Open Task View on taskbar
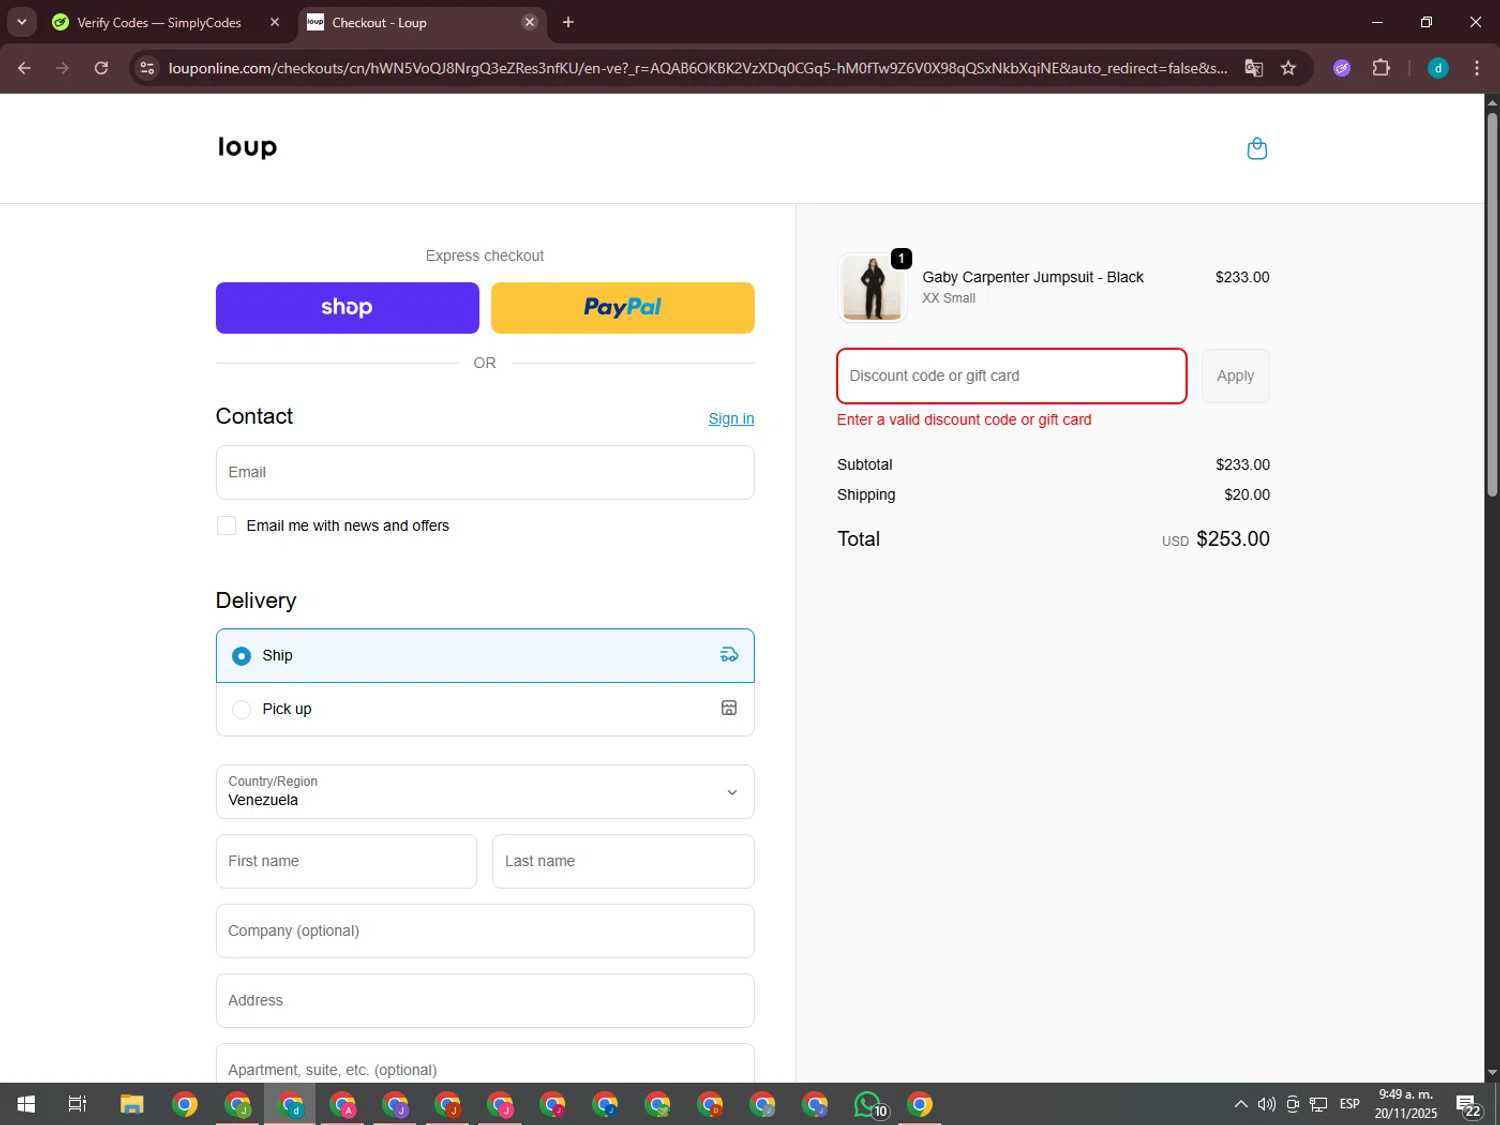Image resolution: width=1500 pixels, height=1125 pixels. coord(77,1104)
